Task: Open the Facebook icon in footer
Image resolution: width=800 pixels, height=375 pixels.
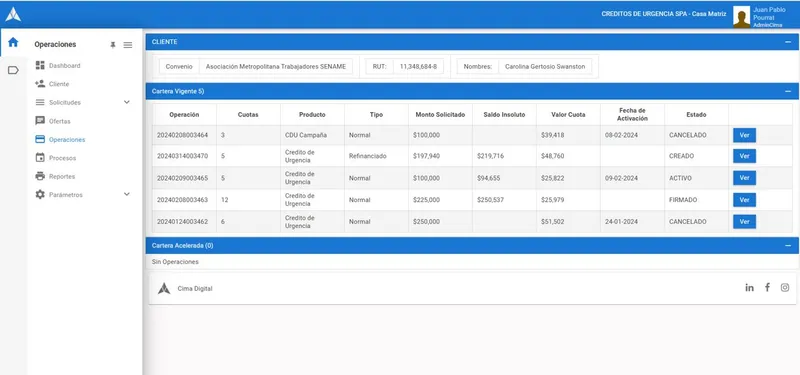Action: [x=767, y=287]
